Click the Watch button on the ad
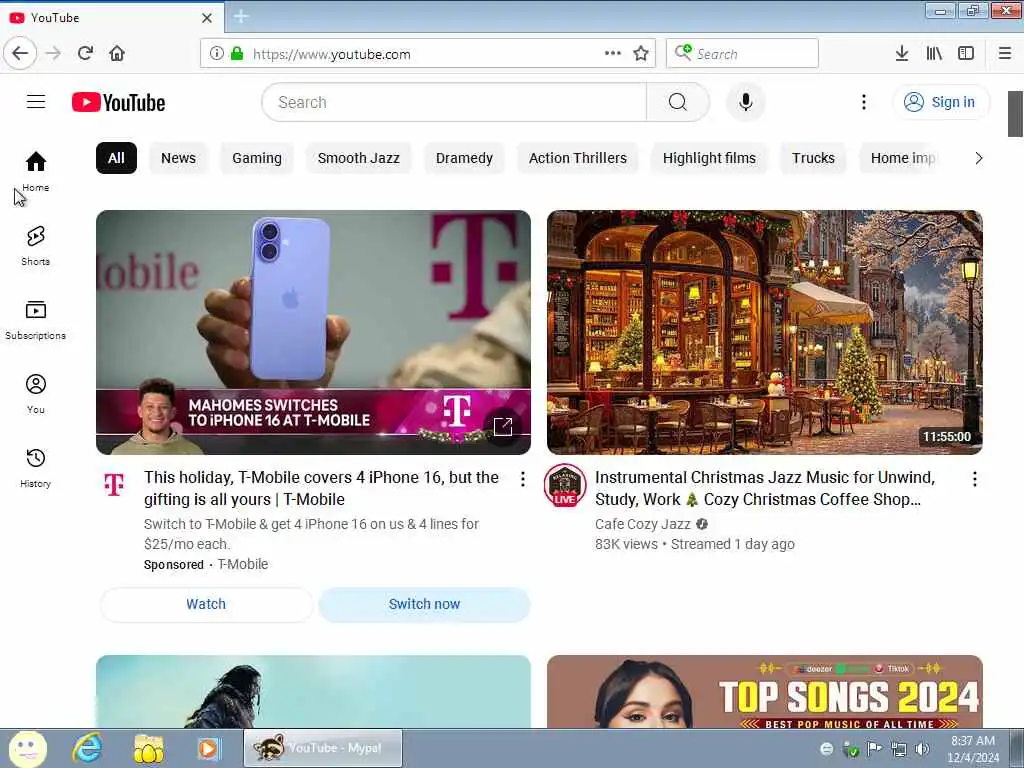The width and height of the screenshot is (1024, 768). tap(206, 604)
